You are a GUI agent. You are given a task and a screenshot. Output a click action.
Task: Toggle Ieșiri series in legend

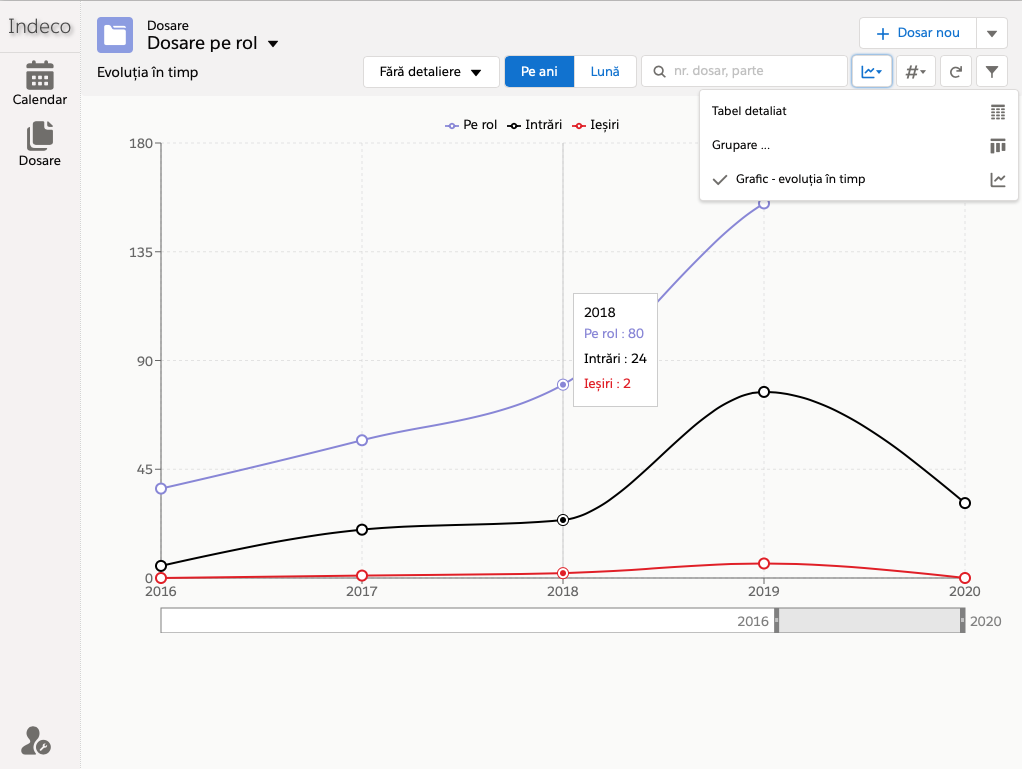click(597, 125)
